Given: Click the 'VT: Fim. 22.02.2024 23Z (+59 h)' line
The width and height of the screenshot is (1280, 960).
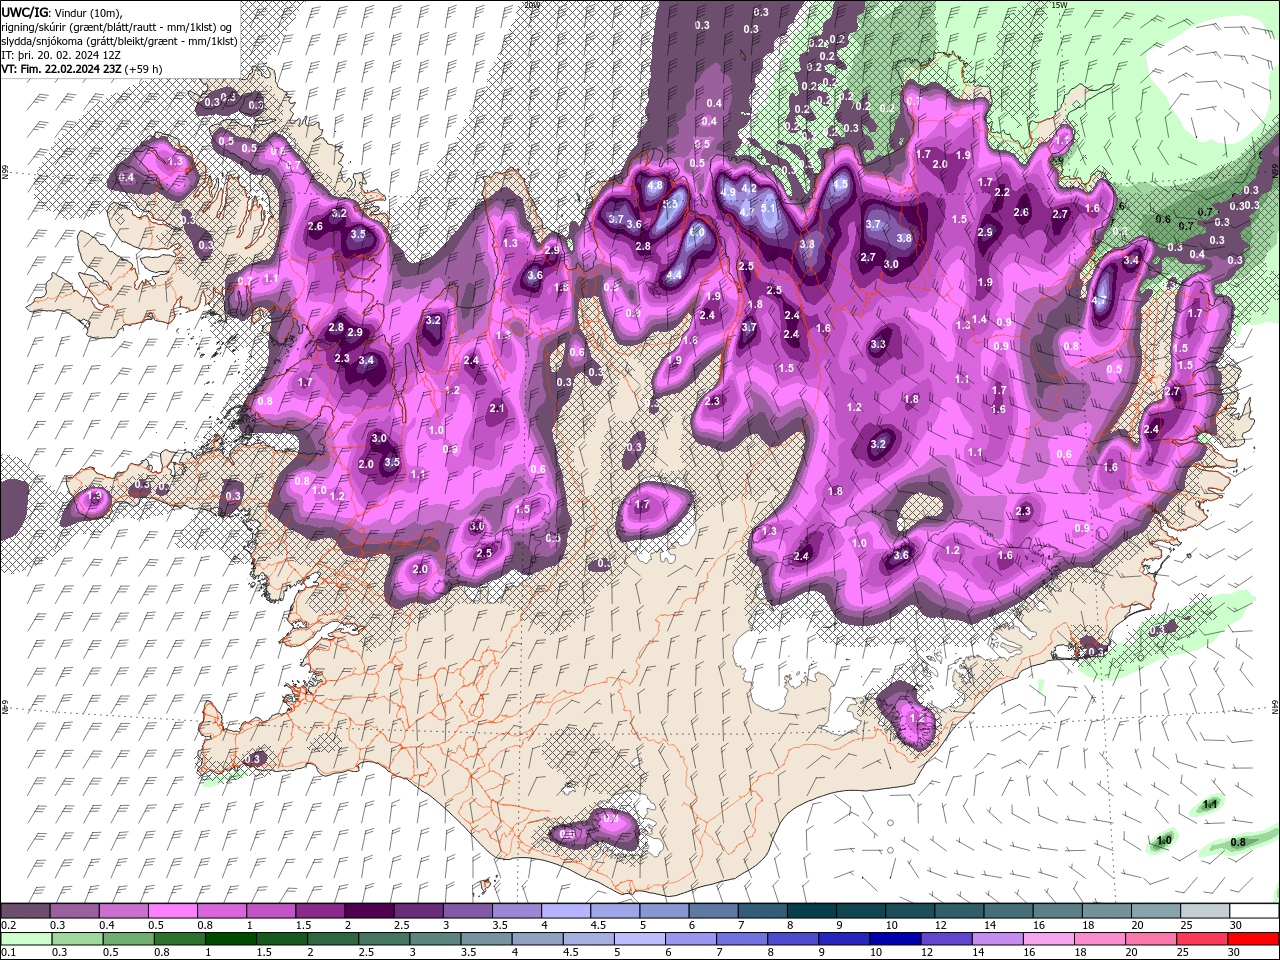Looking at the screenshot, I should point(82,69).
